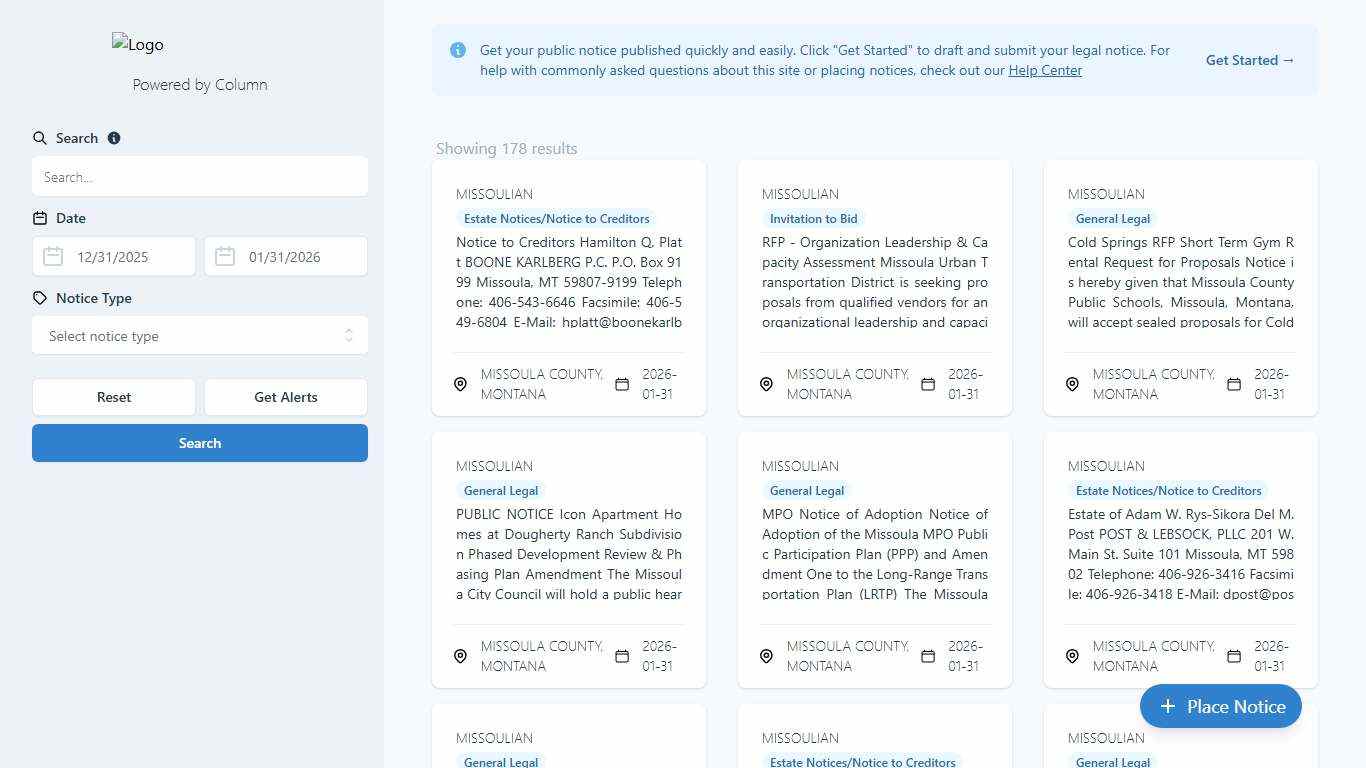Click the info icon beside Search label
The width and height of the screenshot is (1366, 768).
tap(114, 138)
